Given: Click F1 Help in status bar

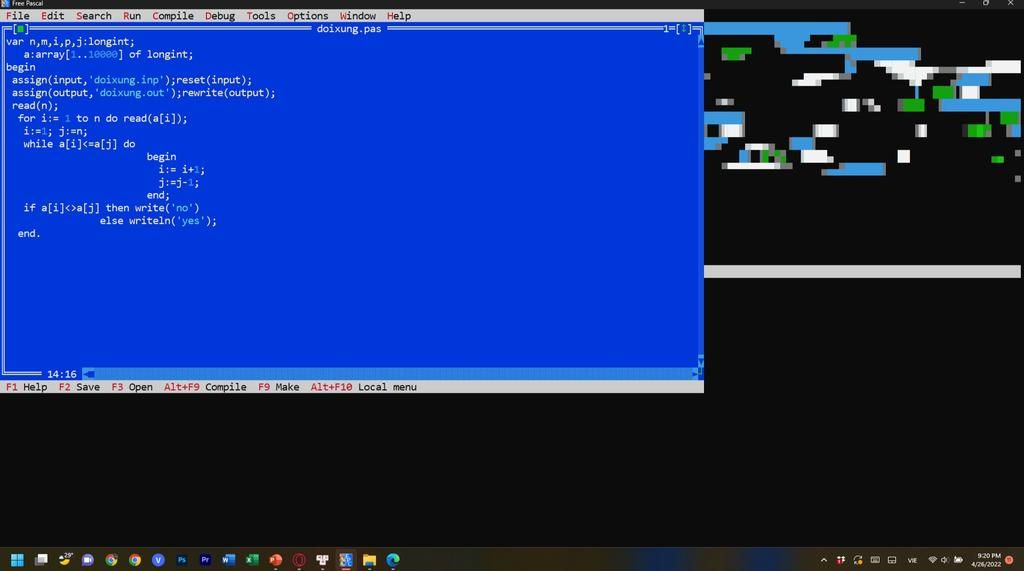Looking at the screenshot, I should coord(27,387).
